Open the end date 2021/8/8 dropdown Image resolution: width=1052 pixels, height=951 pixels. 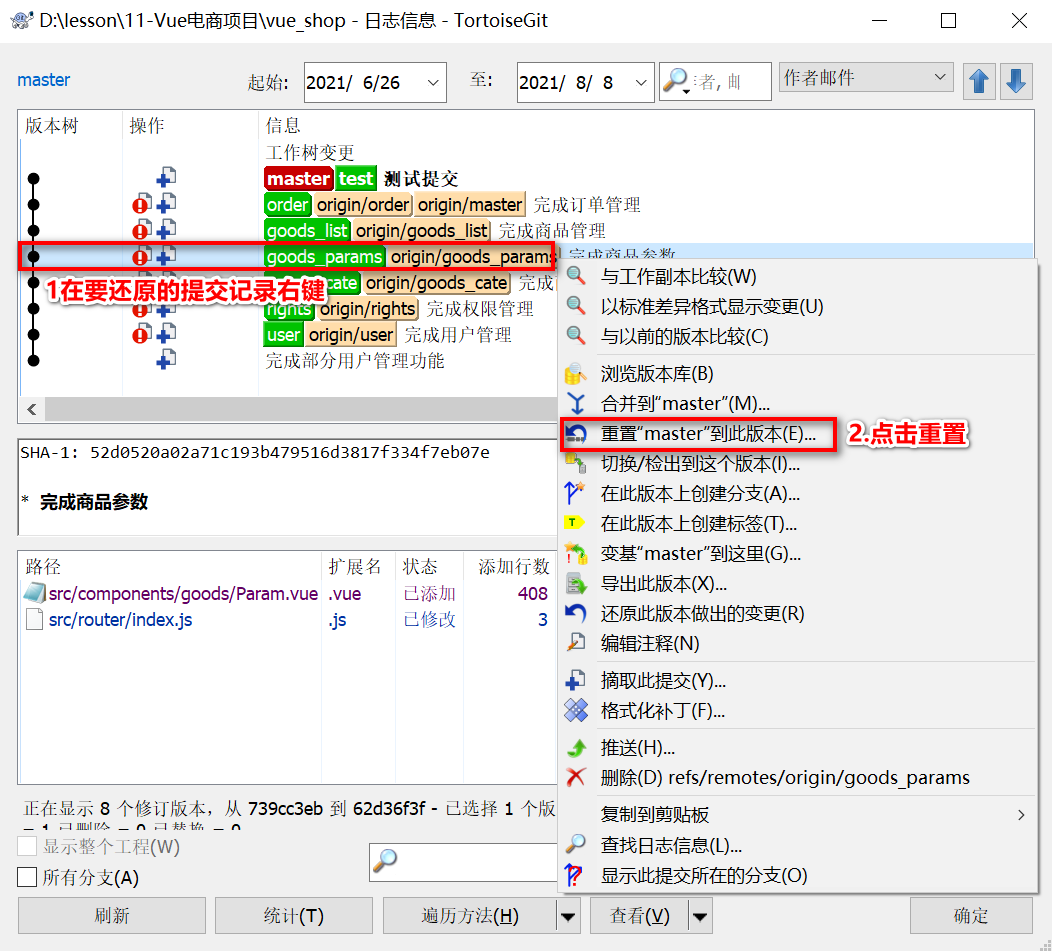[641, 83]
